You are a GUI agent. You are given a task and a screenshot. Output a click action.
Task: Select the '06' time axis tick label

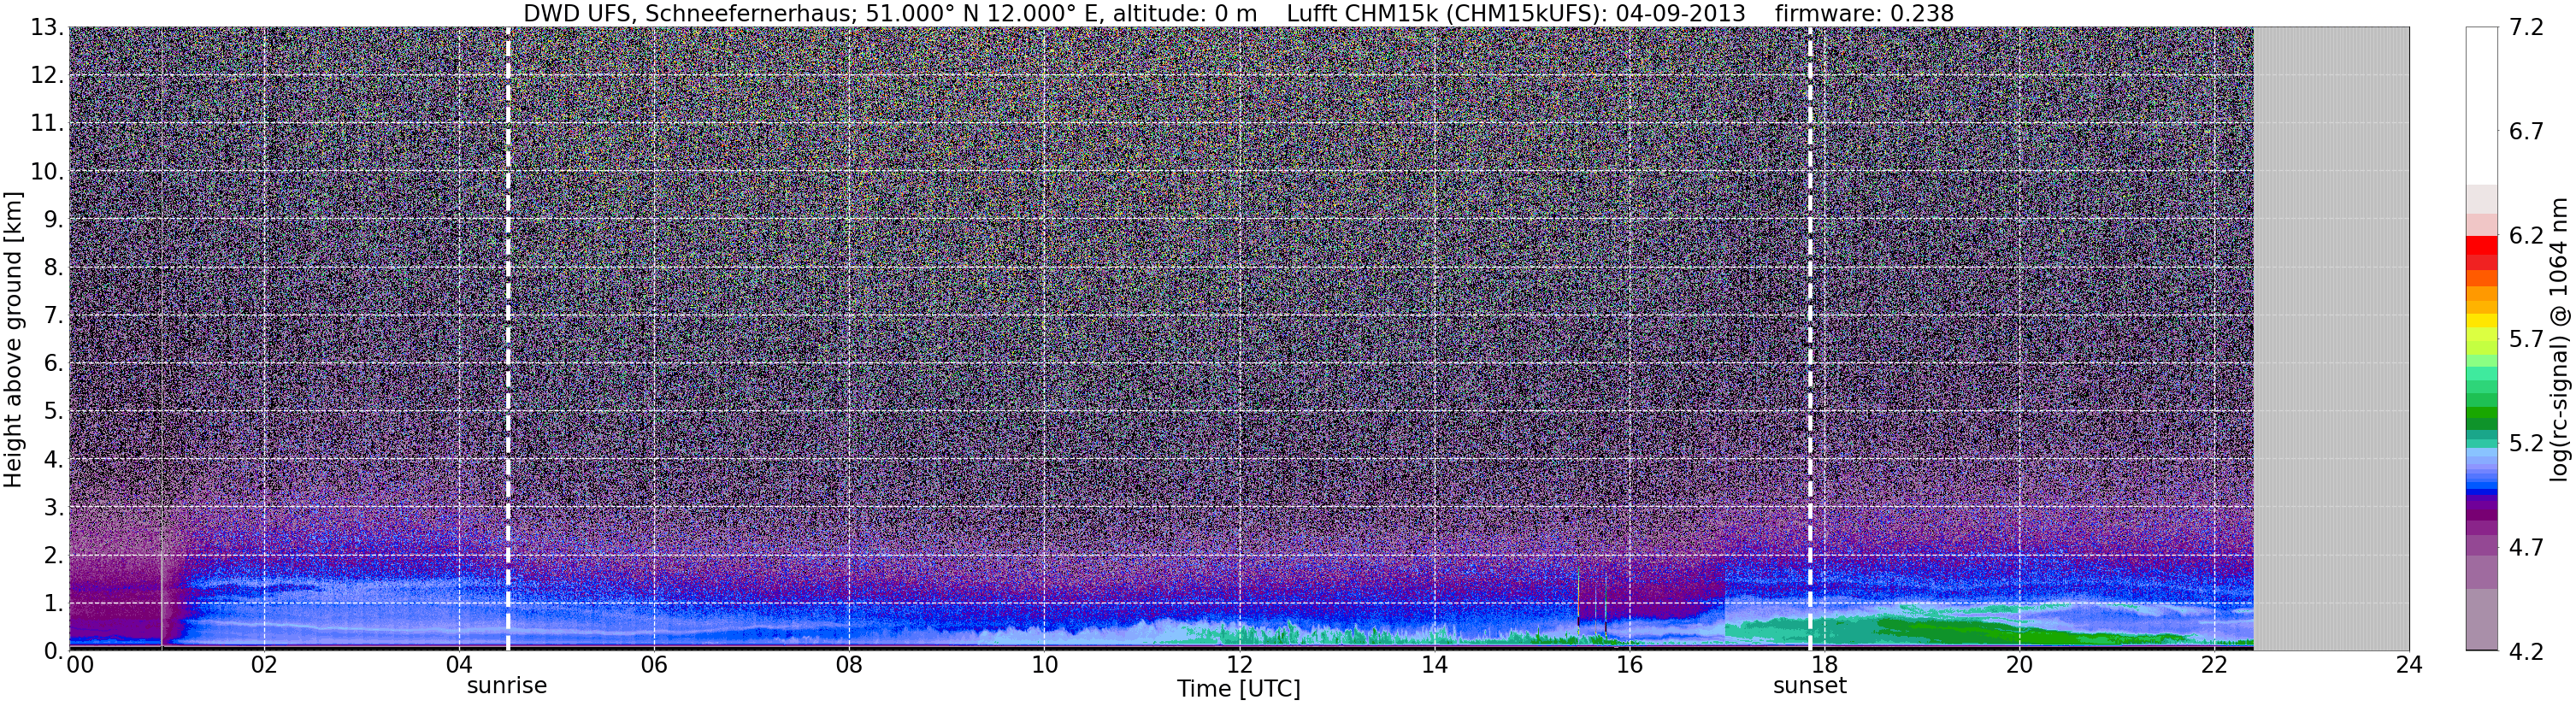click(x=654, y=665)
